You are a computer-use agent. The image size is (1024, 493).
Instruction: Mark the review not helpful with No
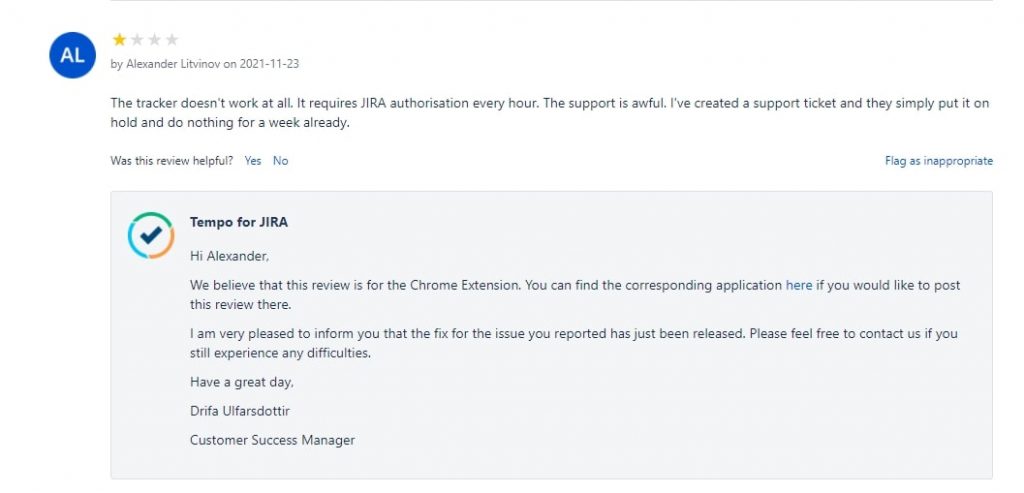(x=280, y=161)
